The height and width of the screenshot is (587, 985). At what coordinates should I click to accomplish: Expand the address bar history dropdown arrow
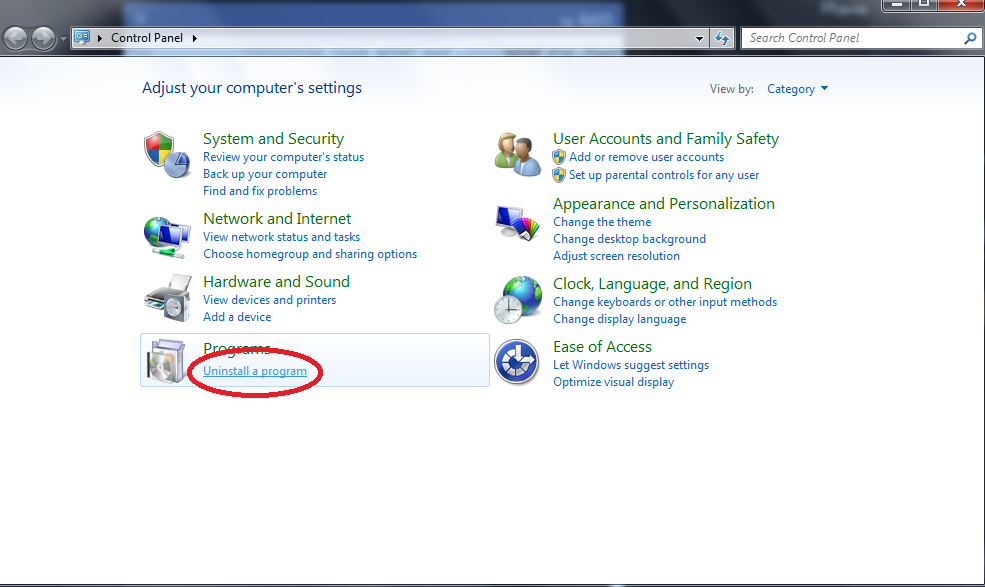coord(699,38)
